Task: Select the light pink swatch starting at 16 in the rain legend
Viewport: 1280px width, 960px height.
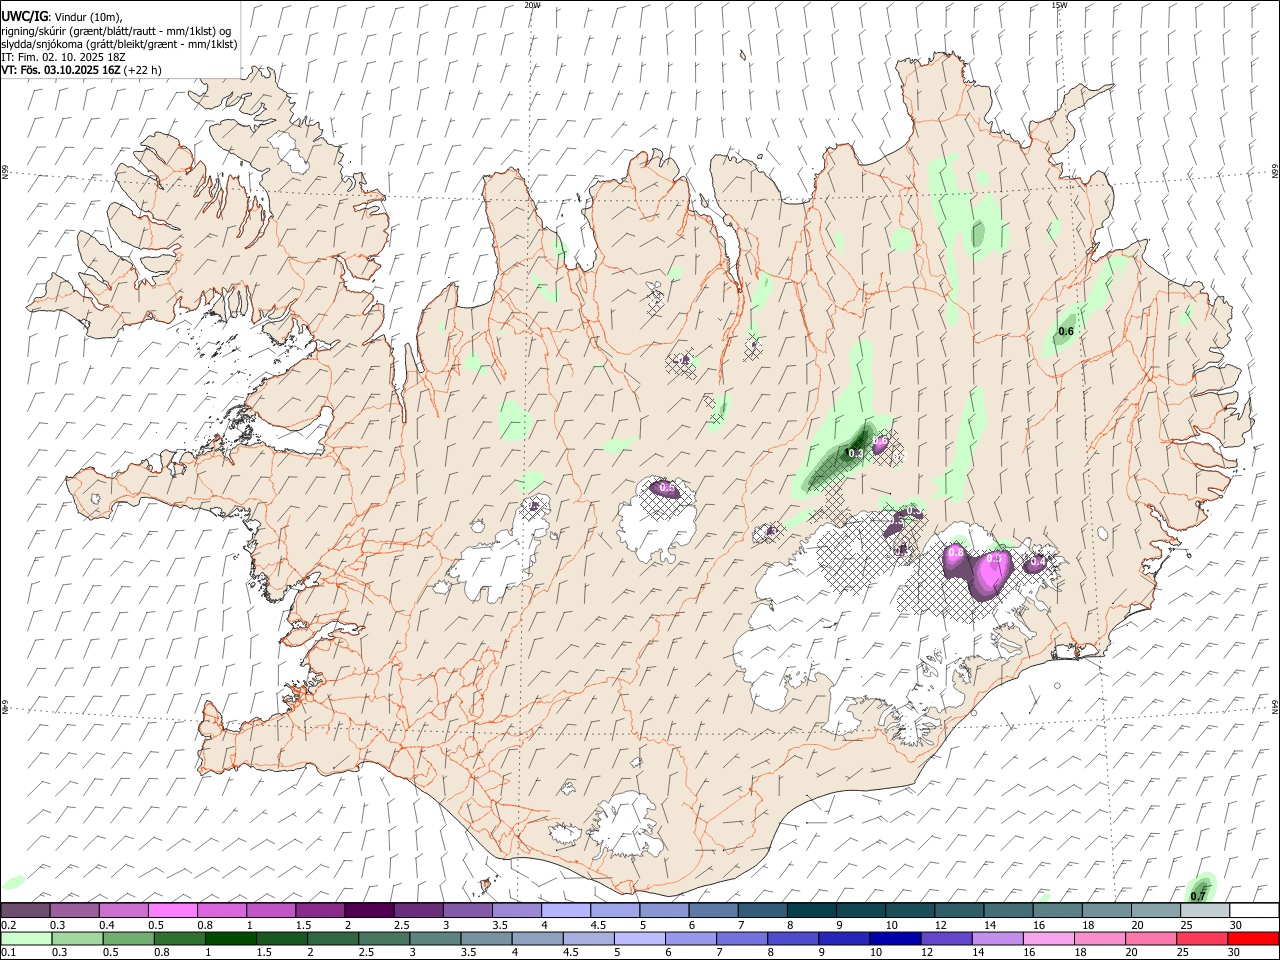Action: 1048,939
